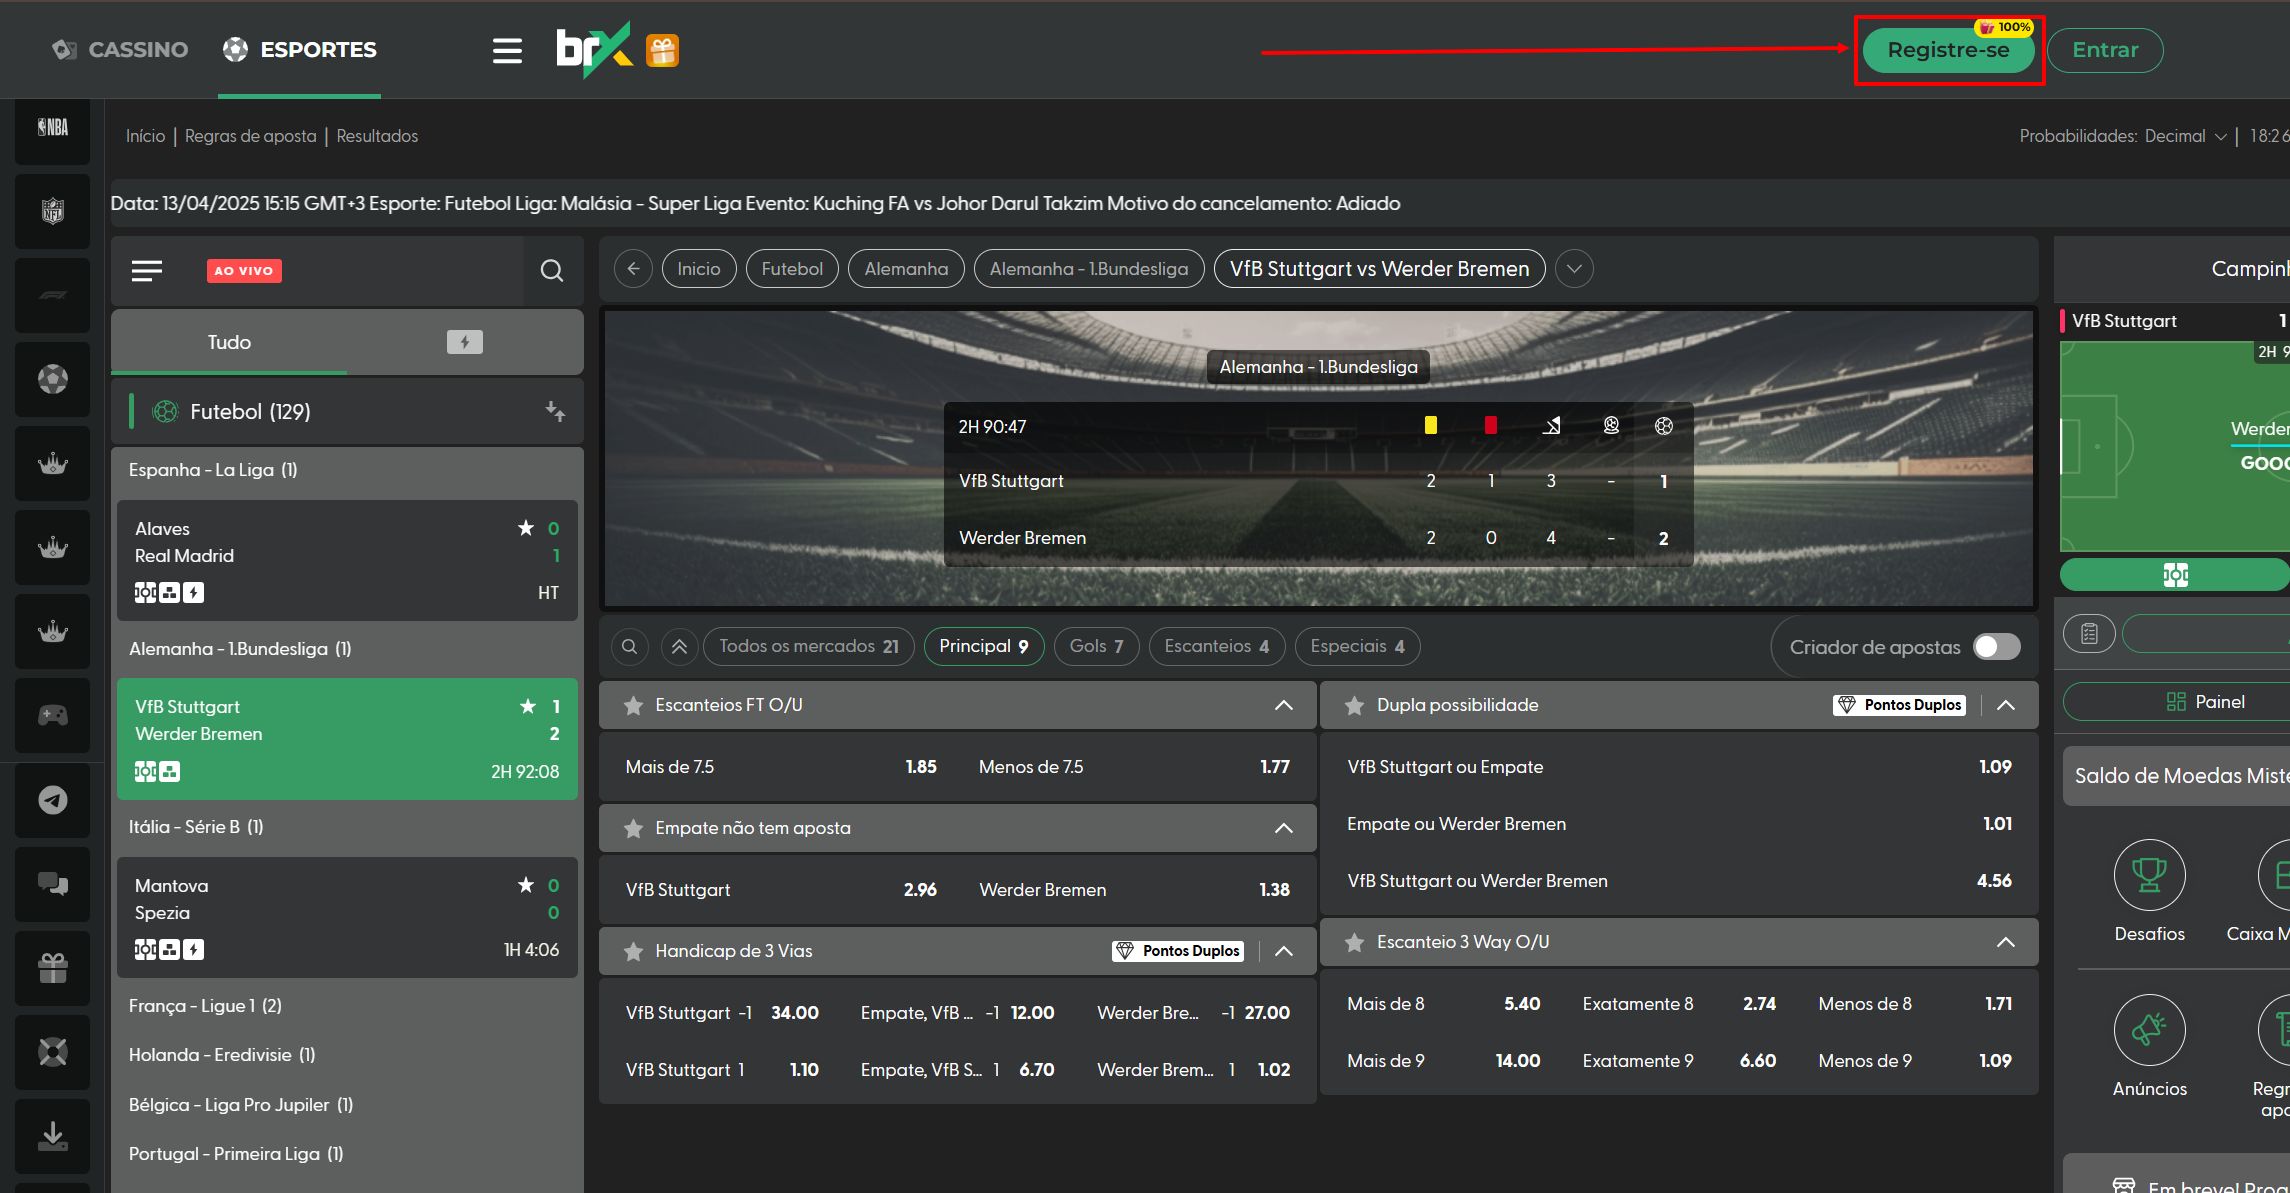This screenshot has width=2290, height=1193.
Task: Open the Resultados link
Action: pos(377,136)
